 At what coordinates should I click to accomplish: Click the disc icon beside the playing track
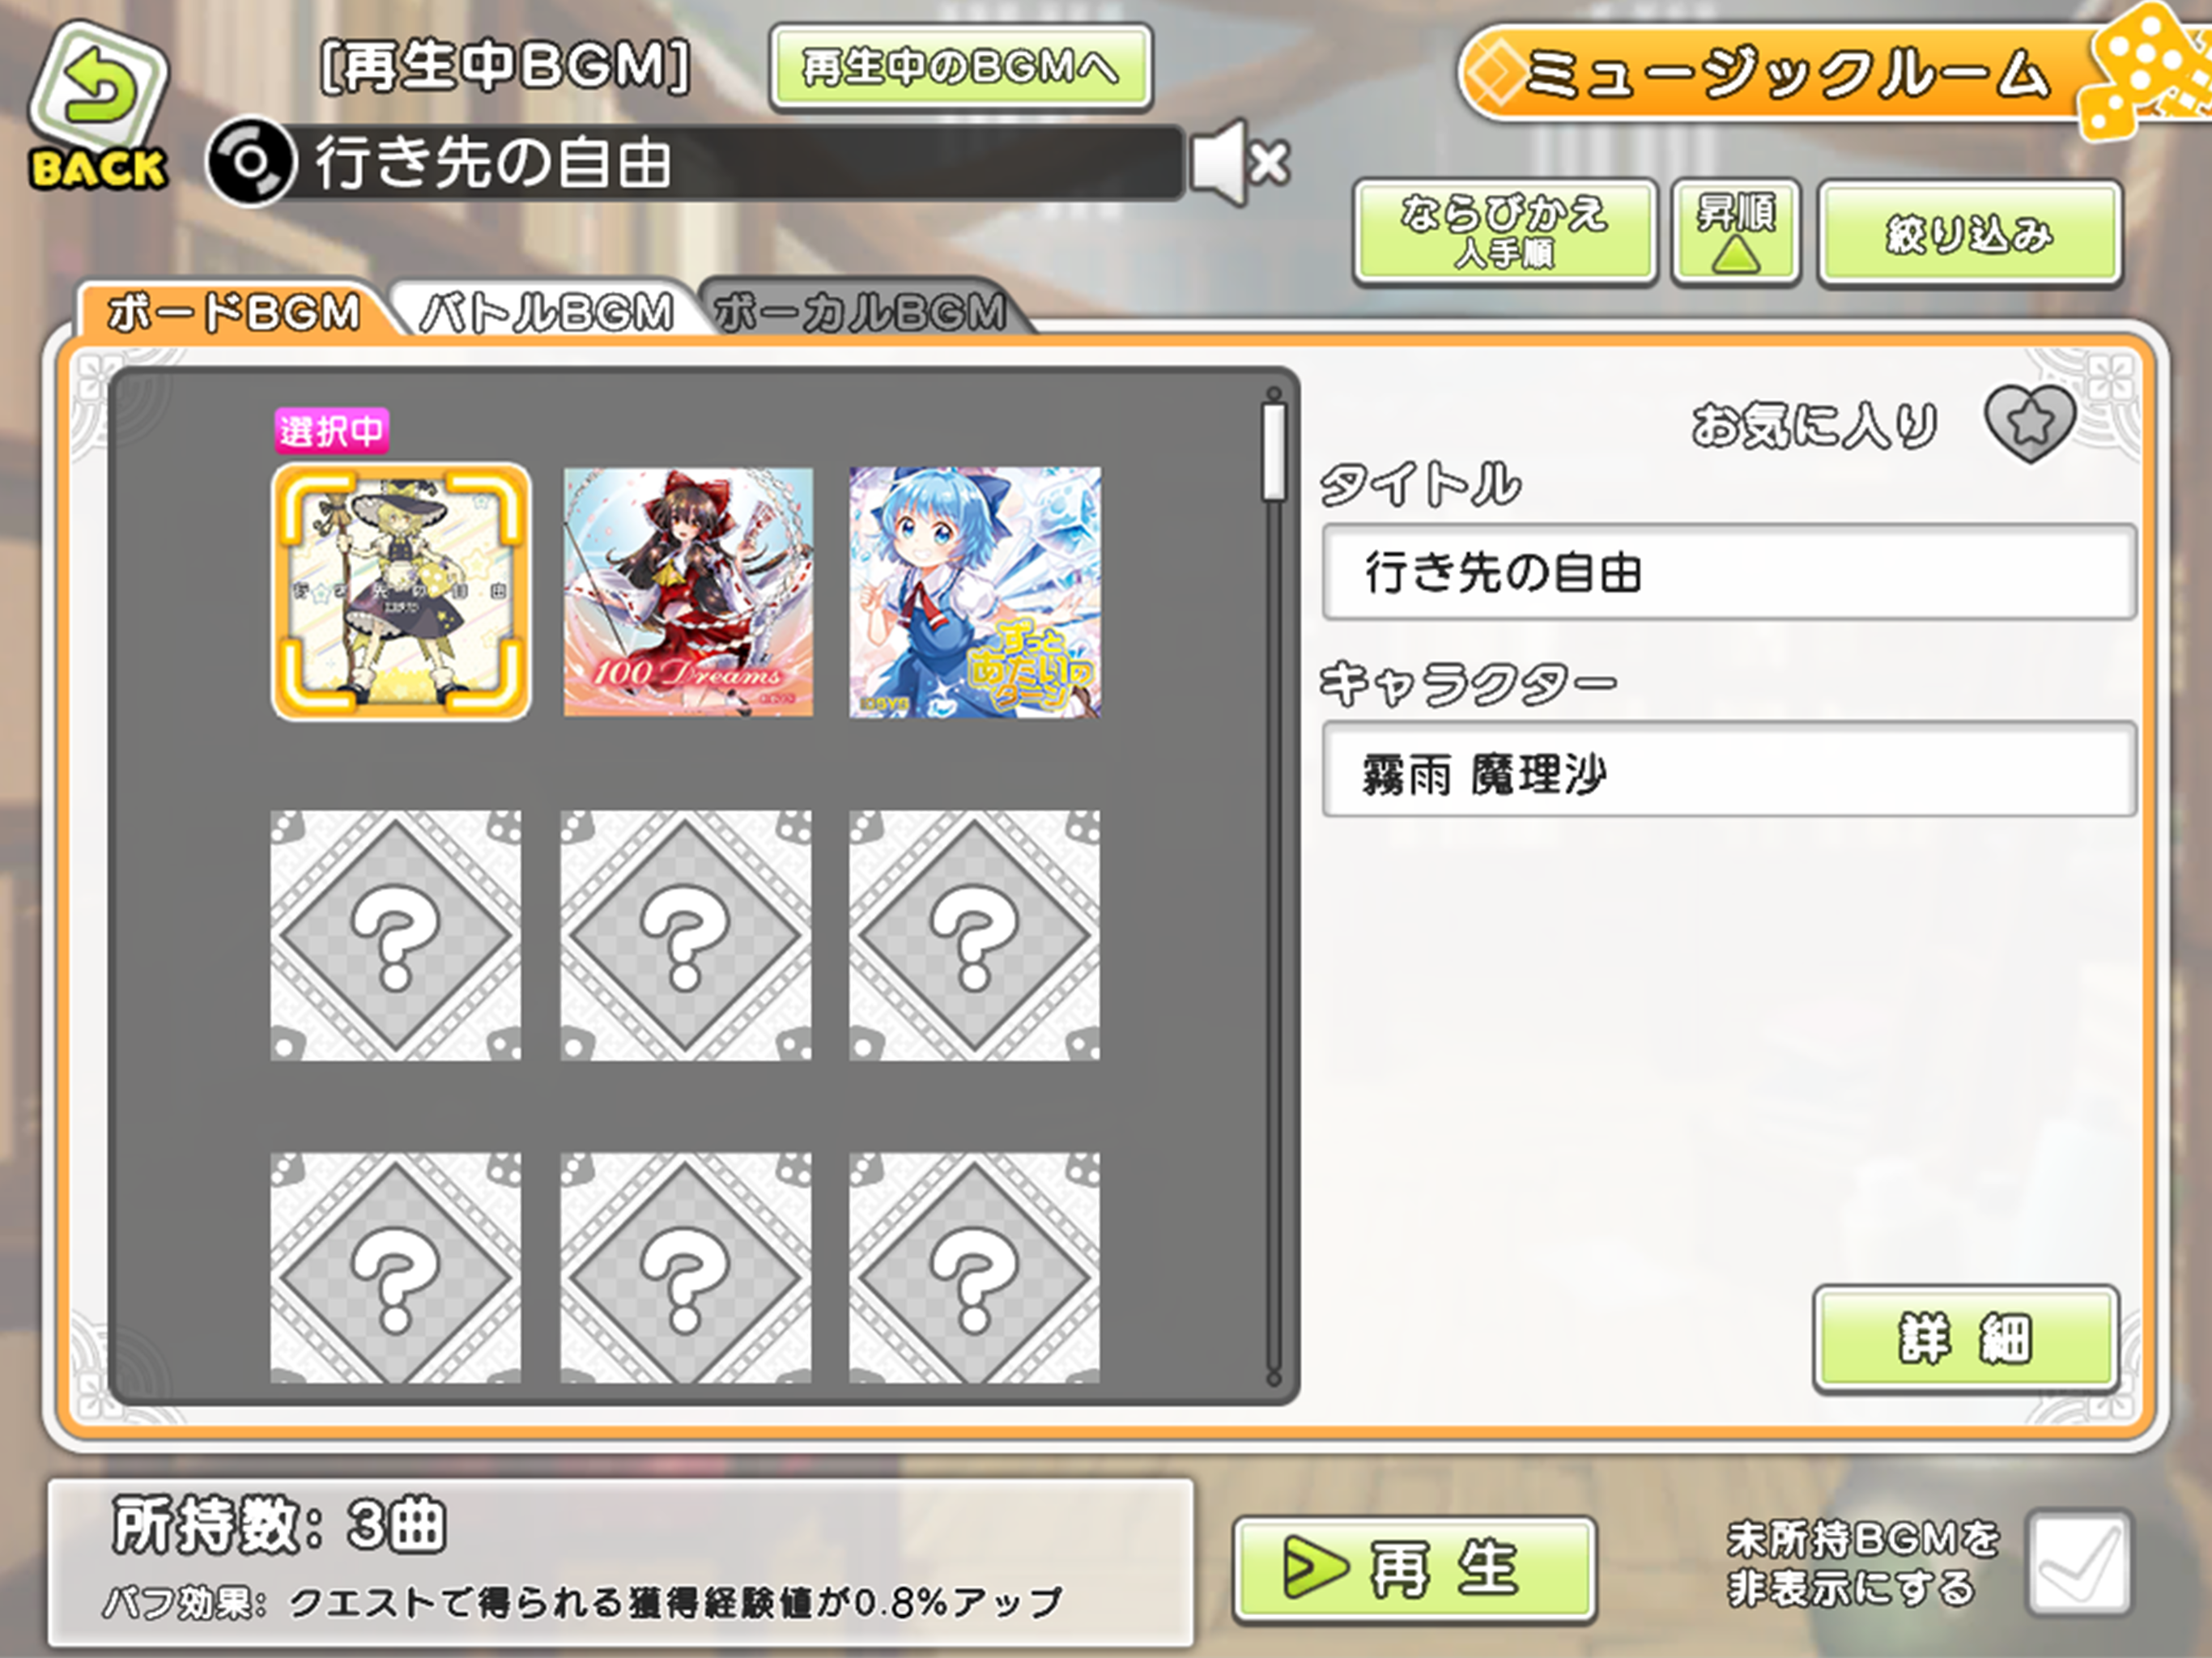(251, 162)
